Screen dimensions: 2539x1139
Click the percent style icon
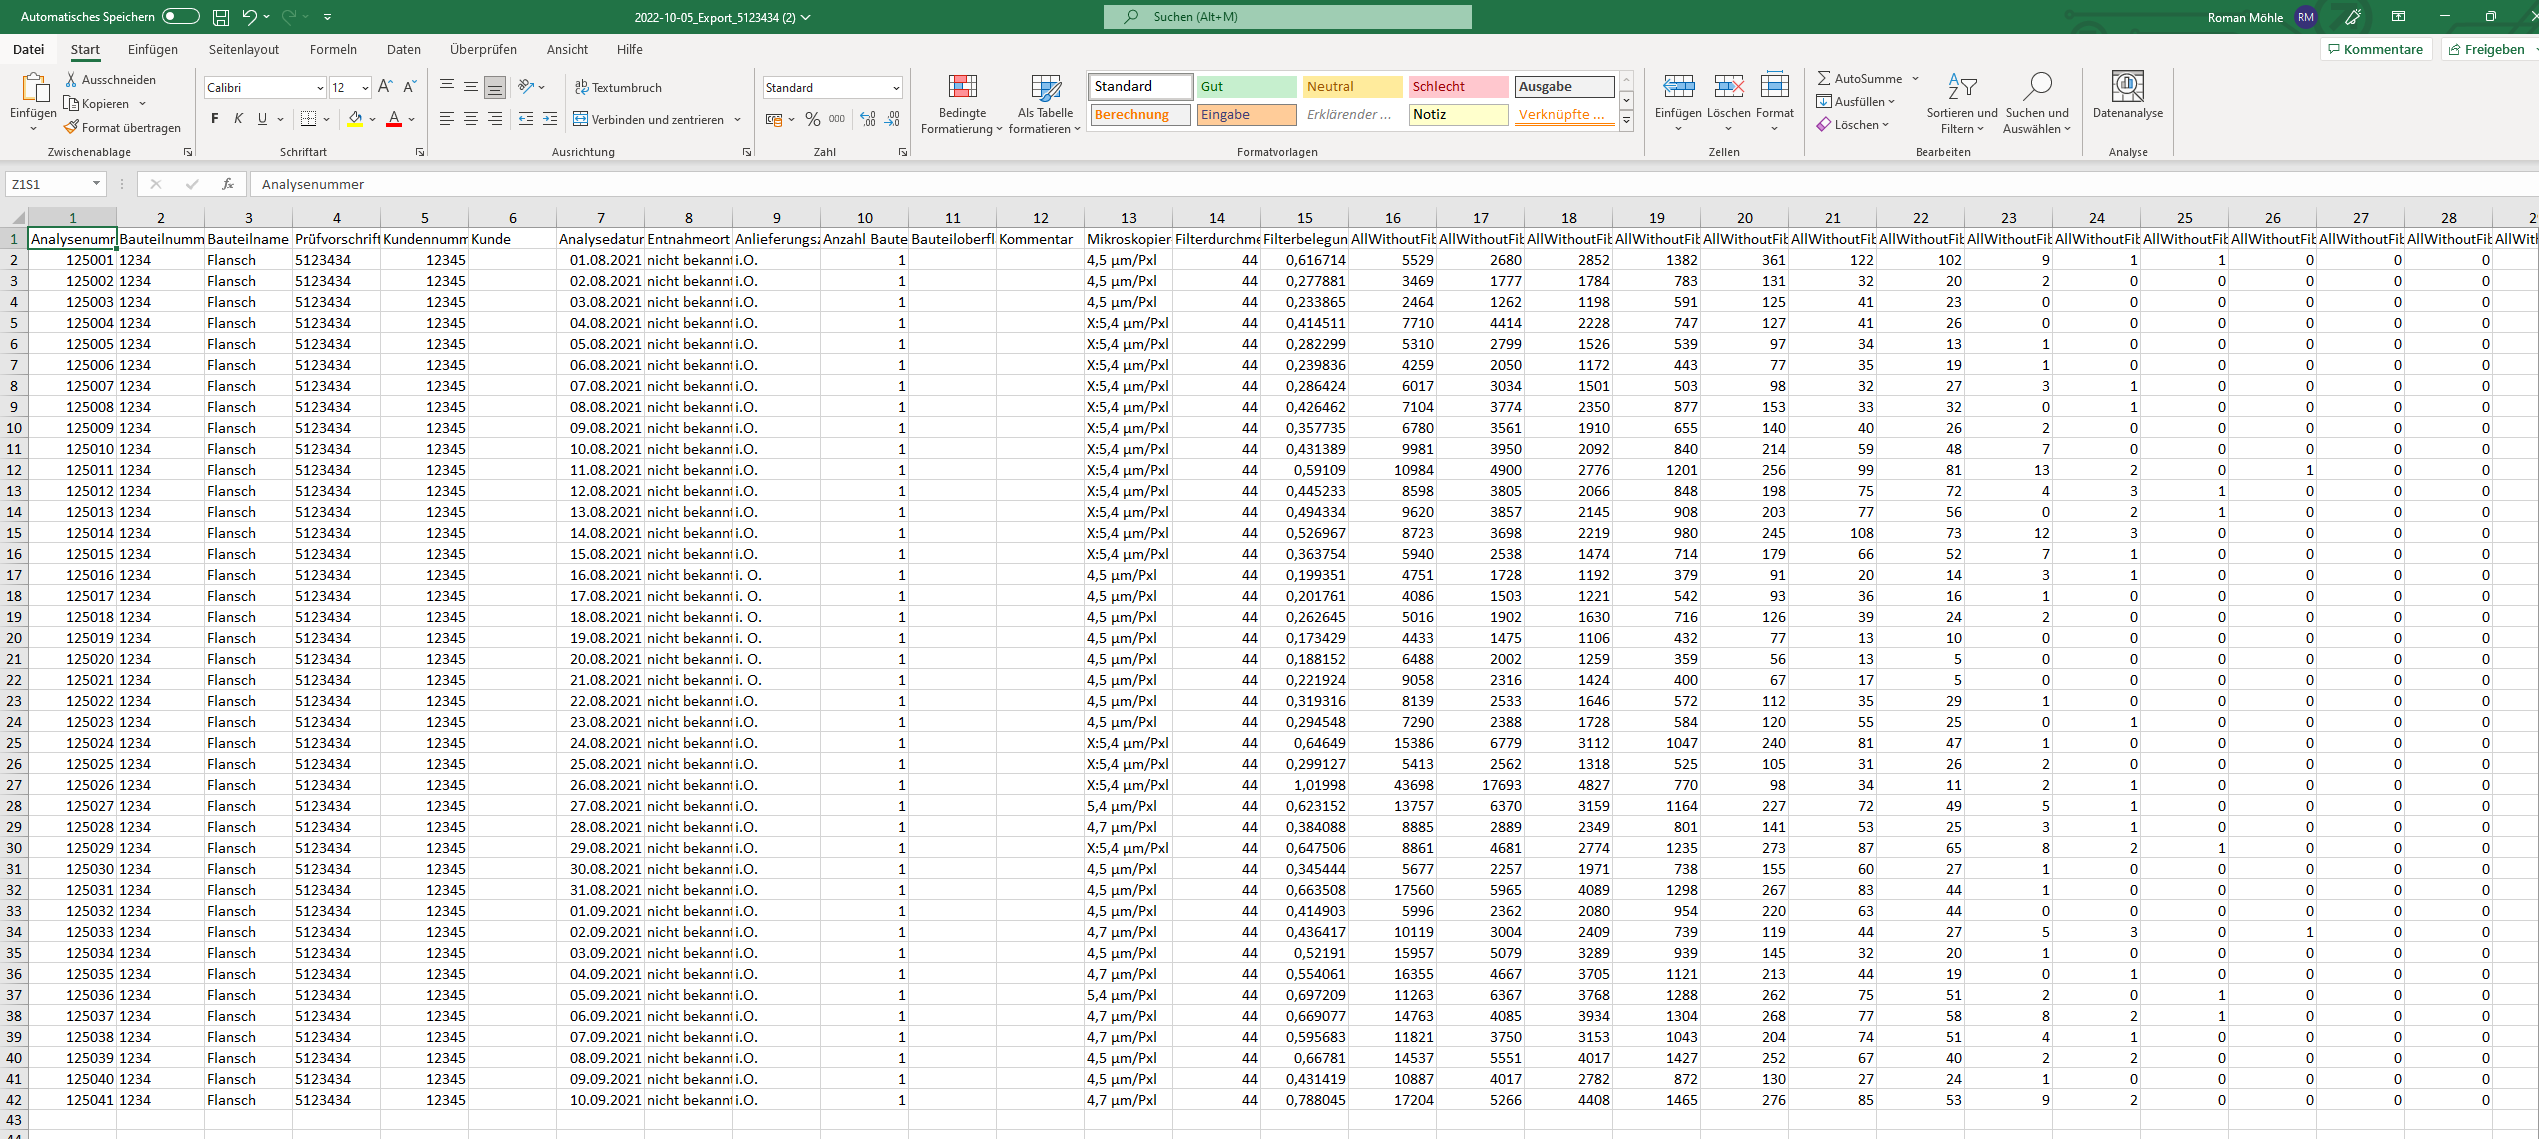pos(812,119)
